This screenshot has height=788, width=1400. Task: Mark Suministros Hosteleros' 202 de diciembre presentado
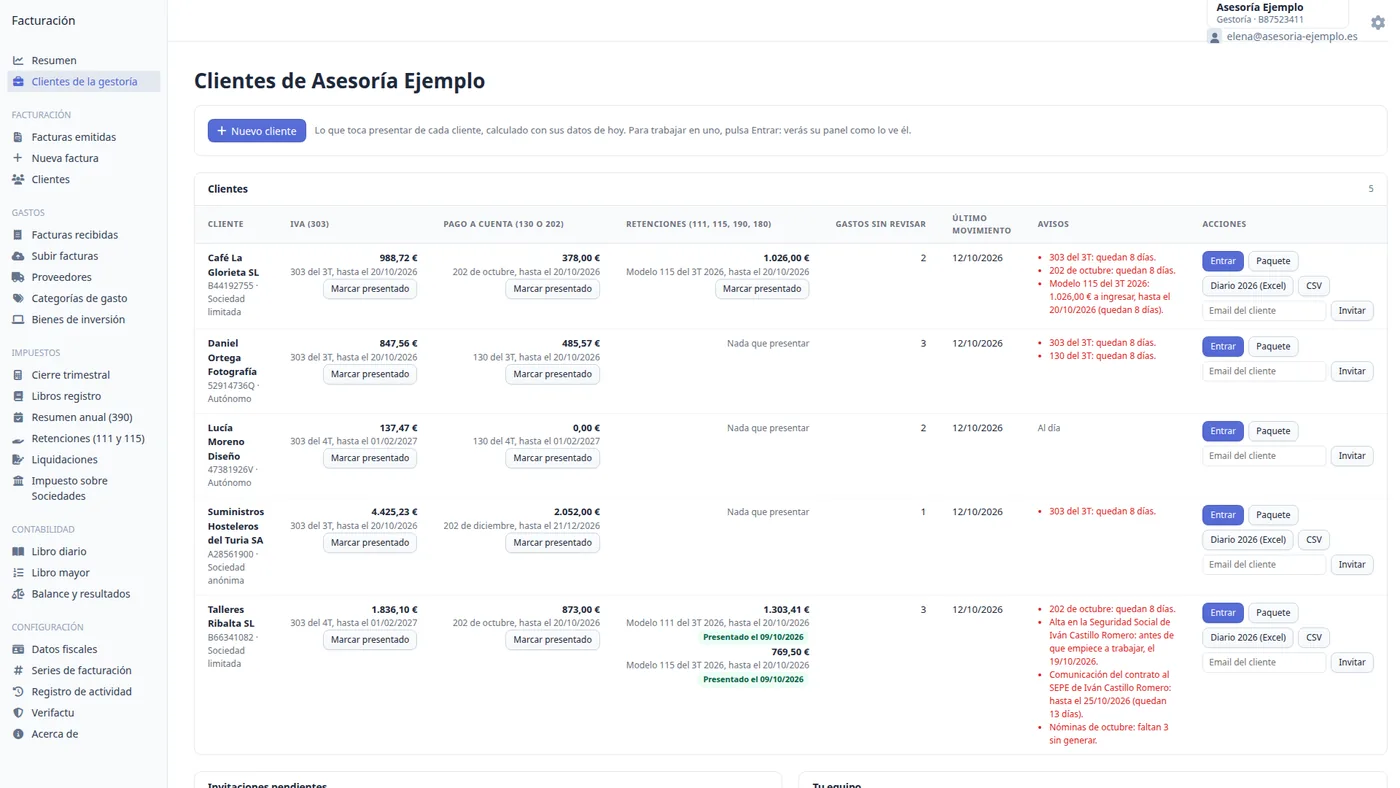553,543
